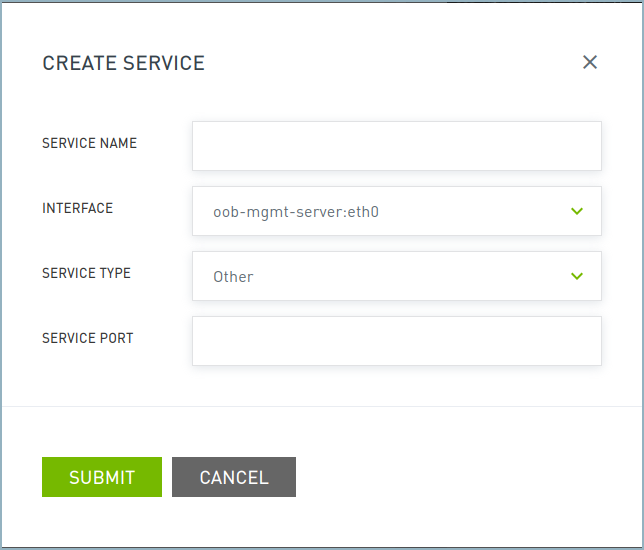The width and height of the screenshot is (644, 550).
Task: Click the green chevron in the Service Type field
Action: point(576,276)
